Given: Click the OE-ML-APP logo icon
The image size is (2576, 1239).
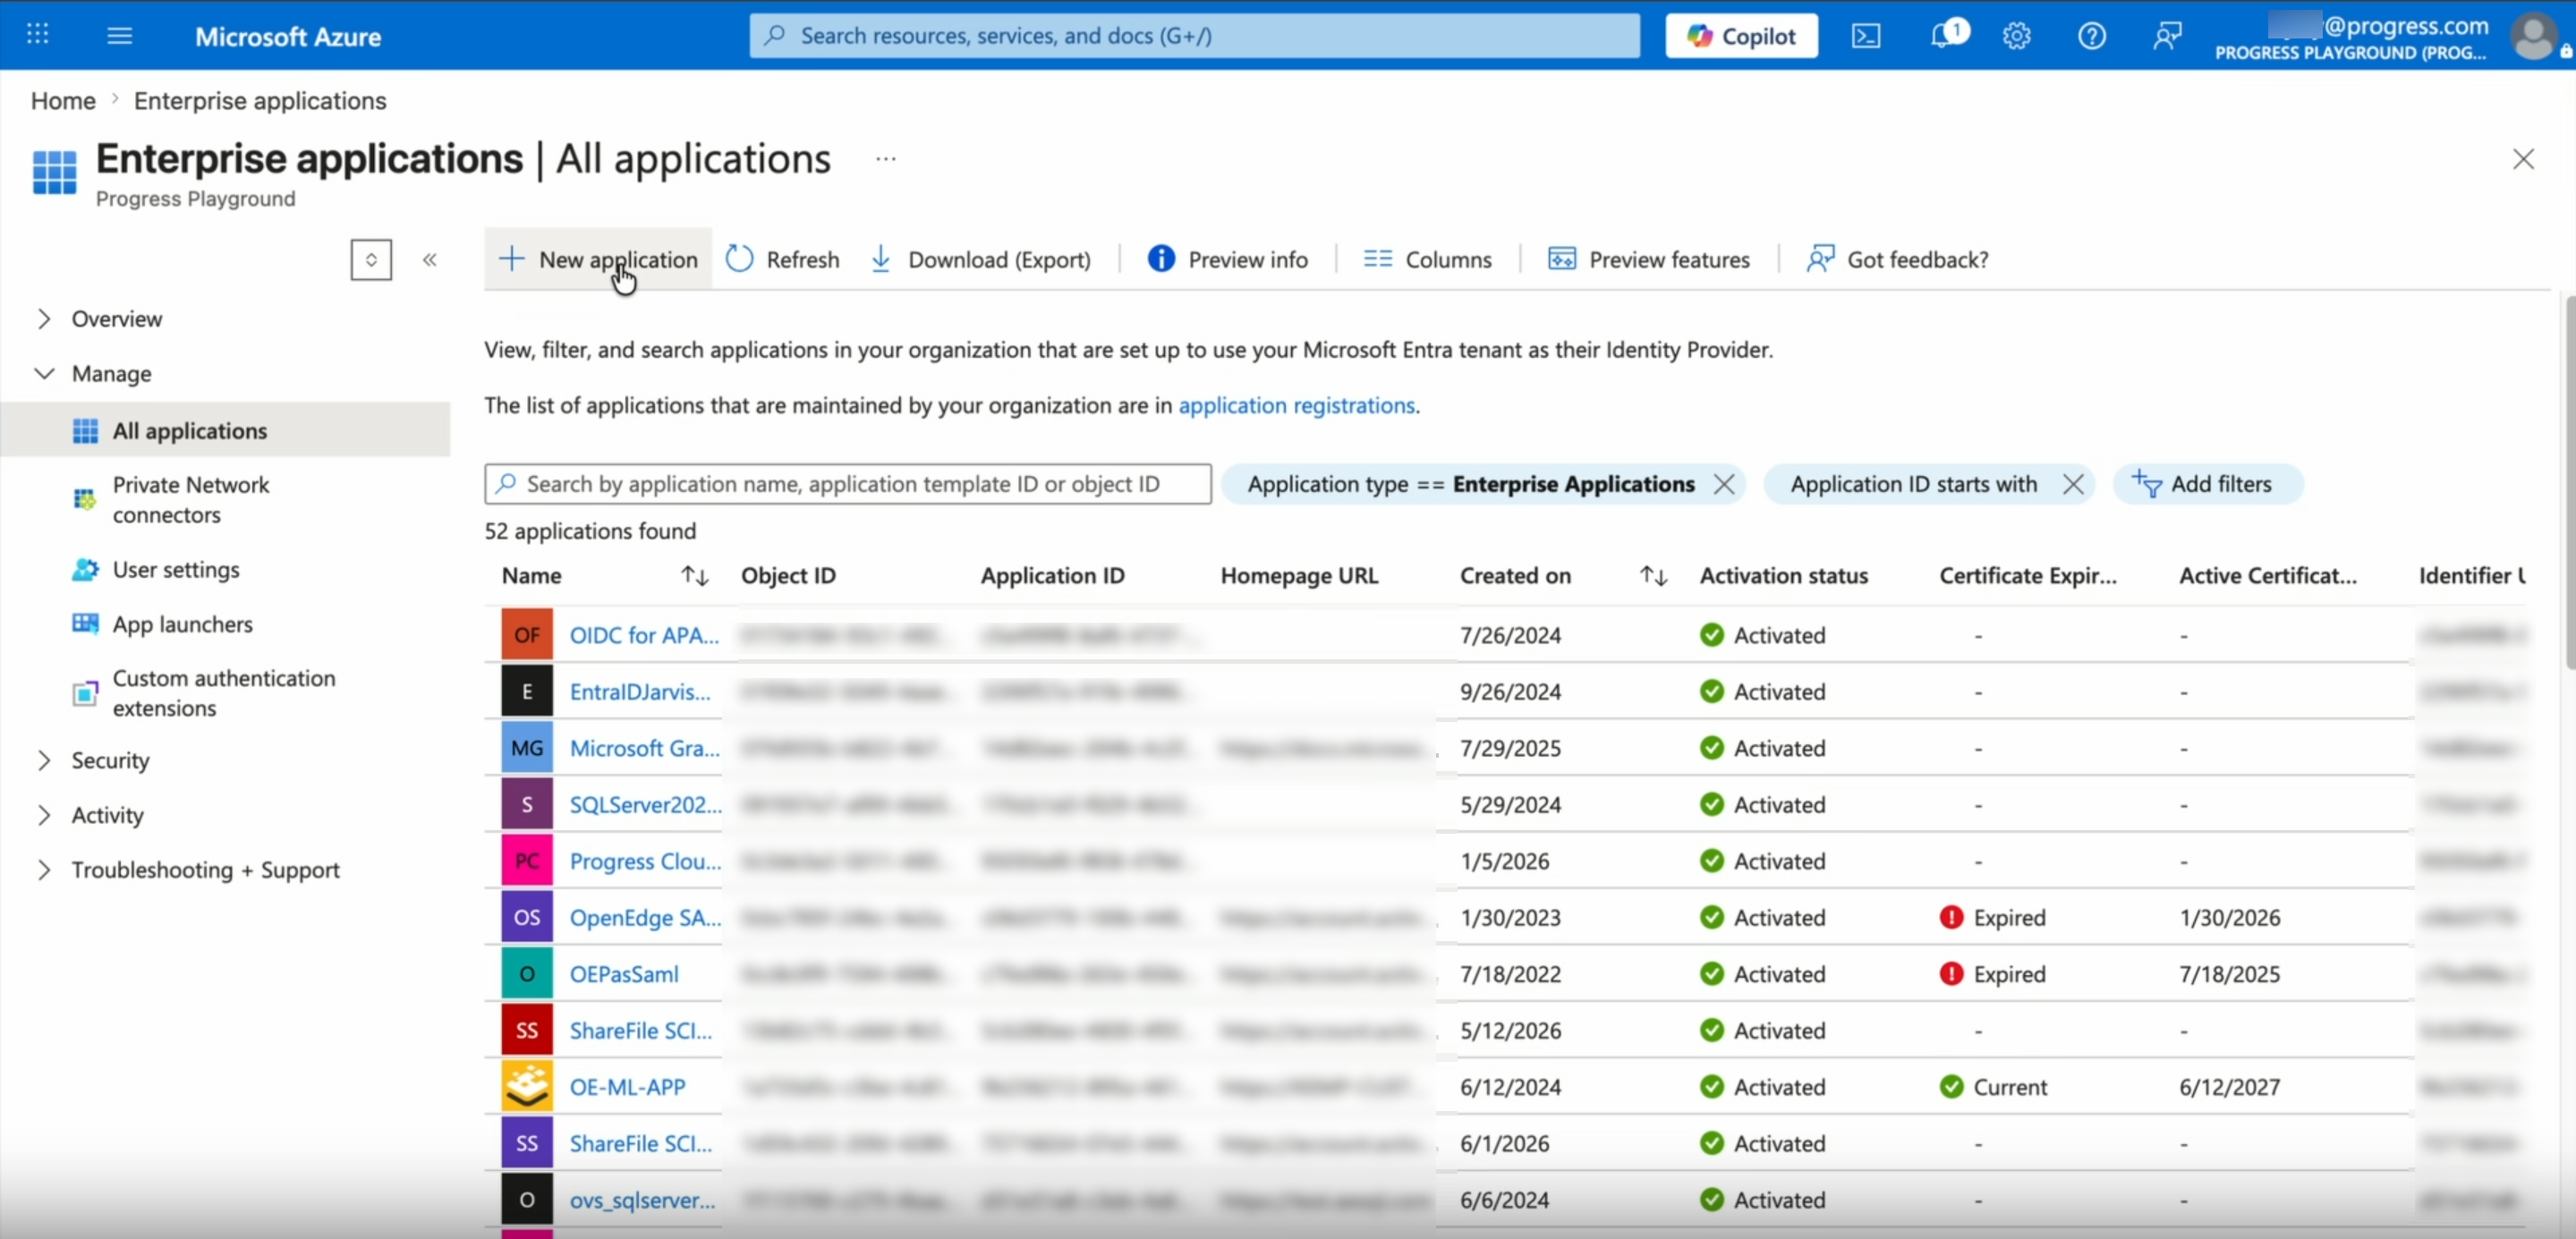Looking at the screenshot, I should [x=527, y=1087].
